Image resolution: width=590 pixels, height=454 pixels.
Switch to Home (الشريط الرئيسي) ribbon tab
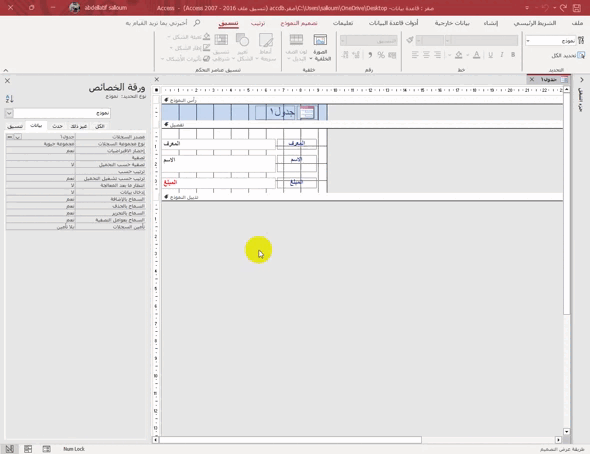point(535,23)
